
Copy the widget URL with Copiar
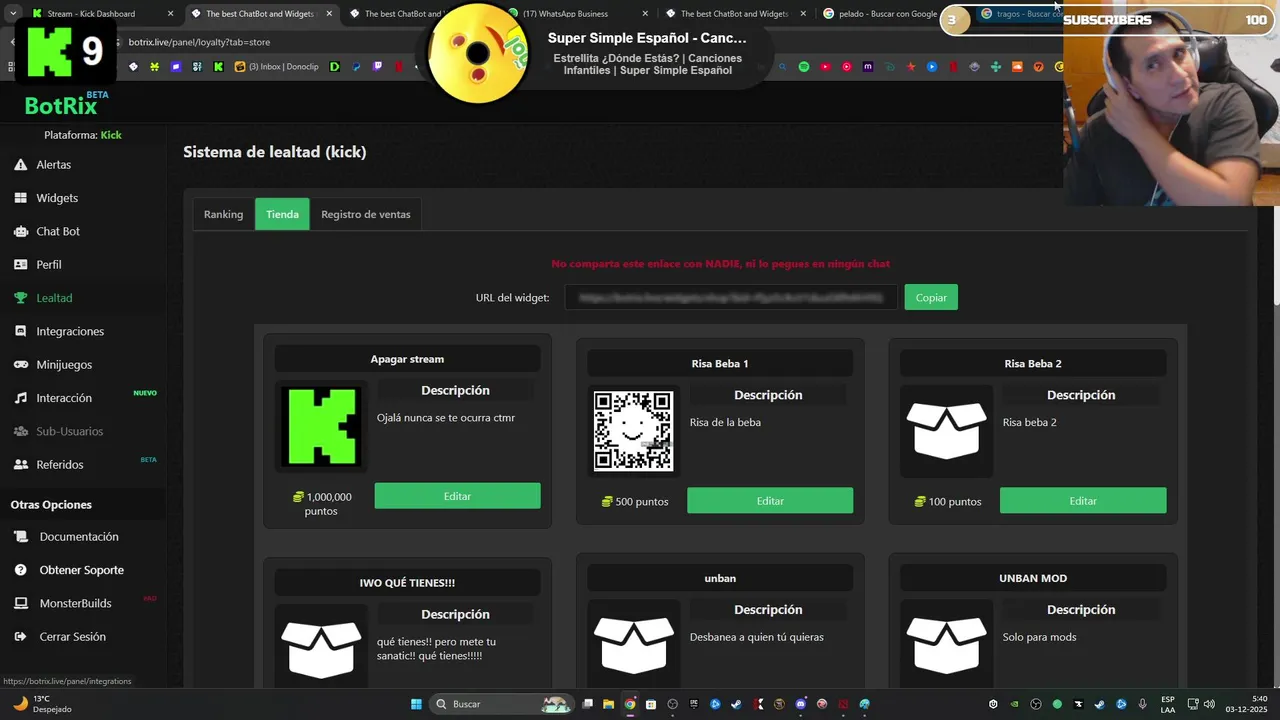[931, 297]
